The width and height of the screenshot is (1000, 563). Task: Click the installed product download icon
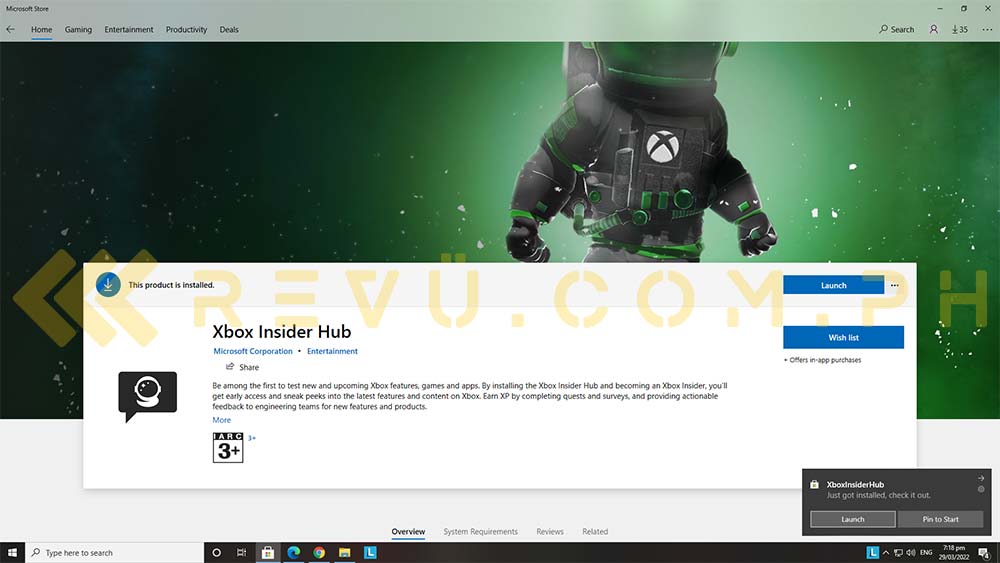(x=108, y=284)
